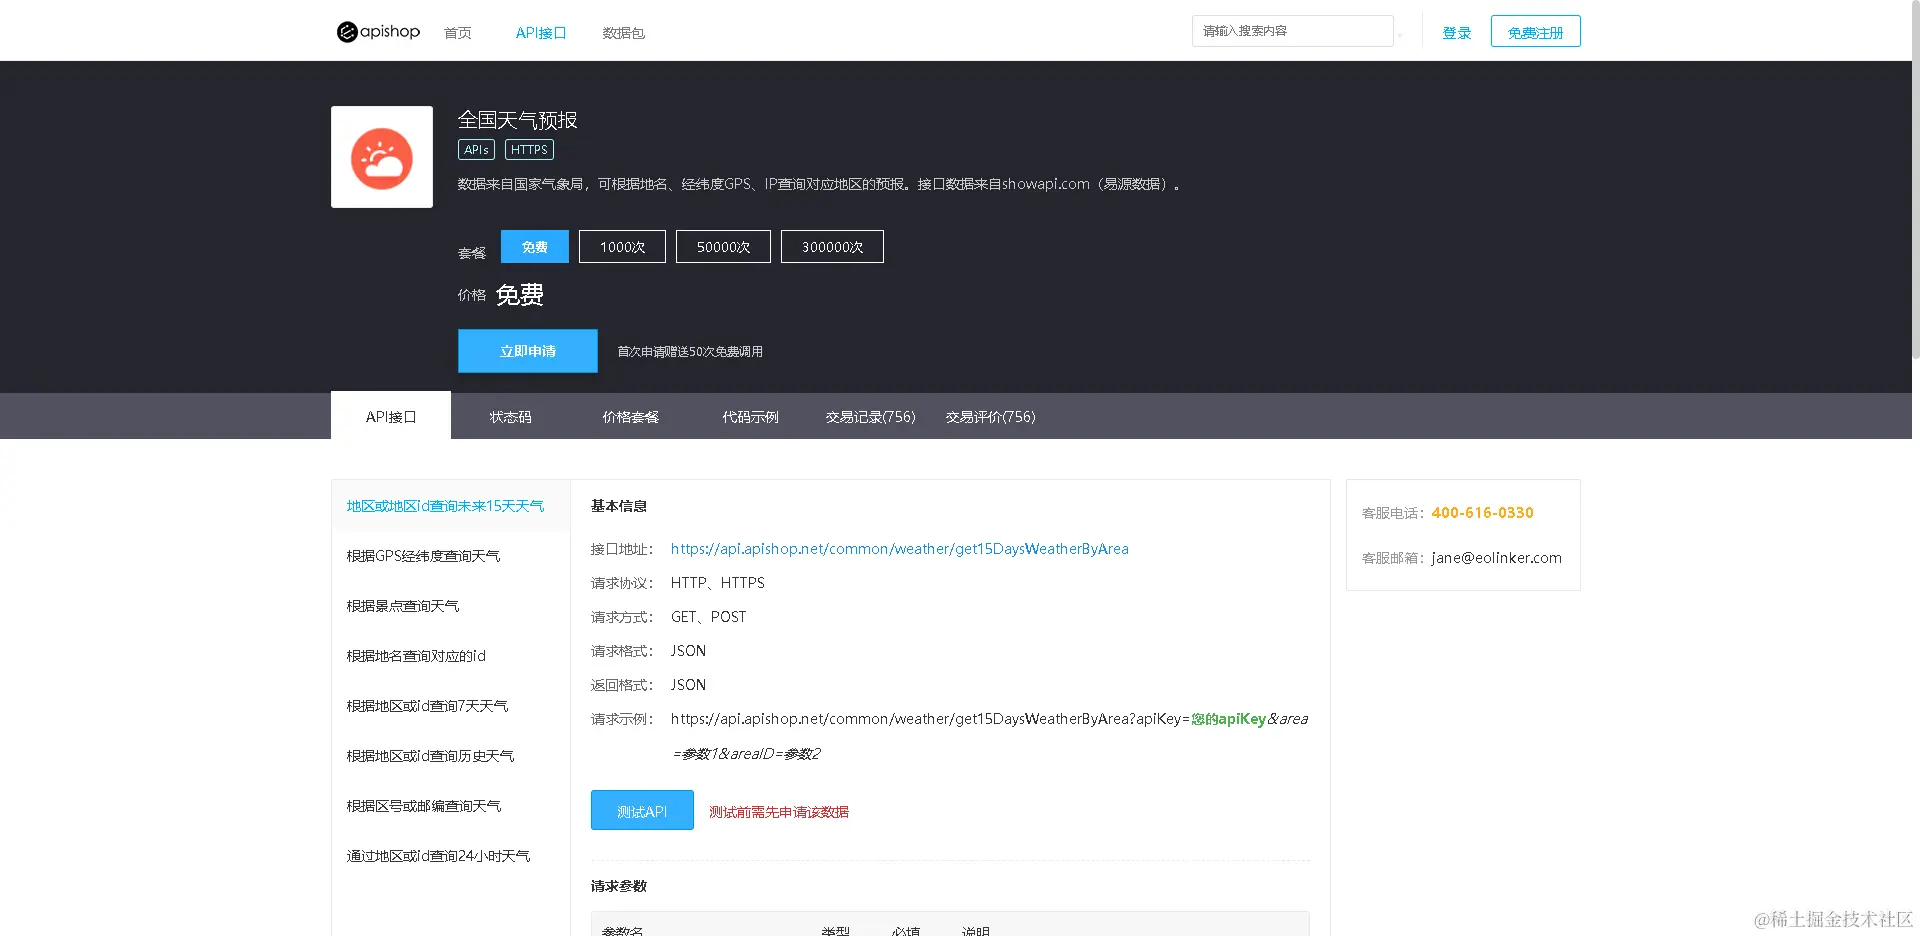
Task: Click the 立即申请 button
Action: [528, 351]
